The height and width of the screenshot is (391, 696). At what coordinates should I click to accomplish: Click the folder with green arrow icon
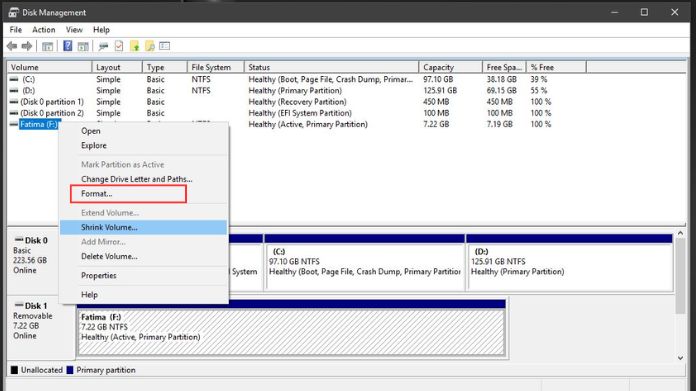134,46
